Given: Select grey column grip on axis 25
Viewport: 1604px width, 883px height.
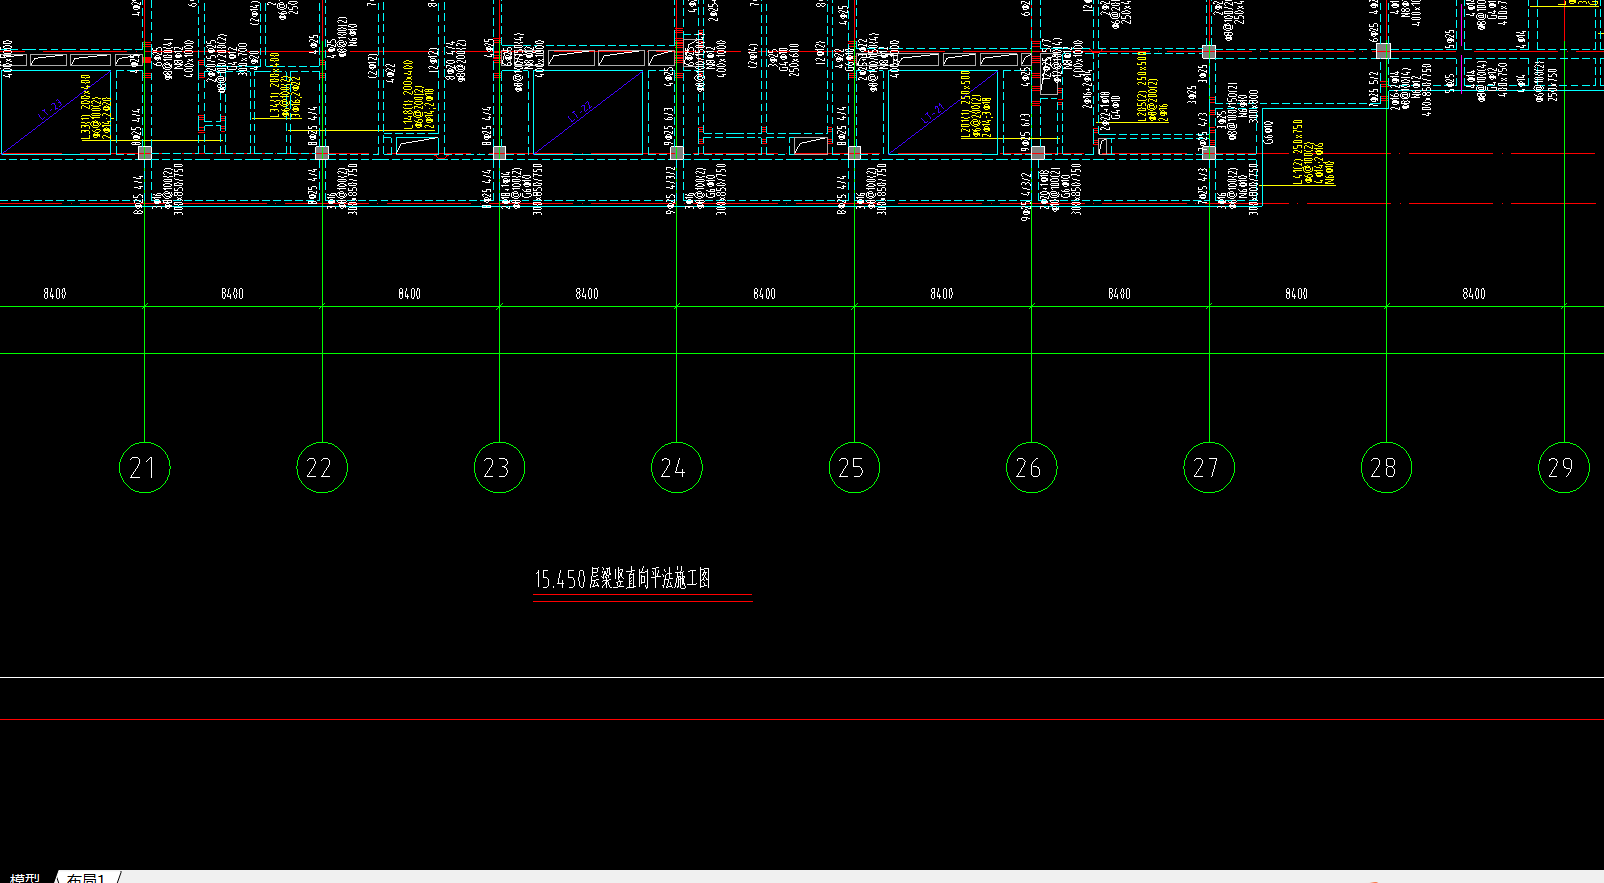Looking at the screenshot, I should click(x=854, y=153).
